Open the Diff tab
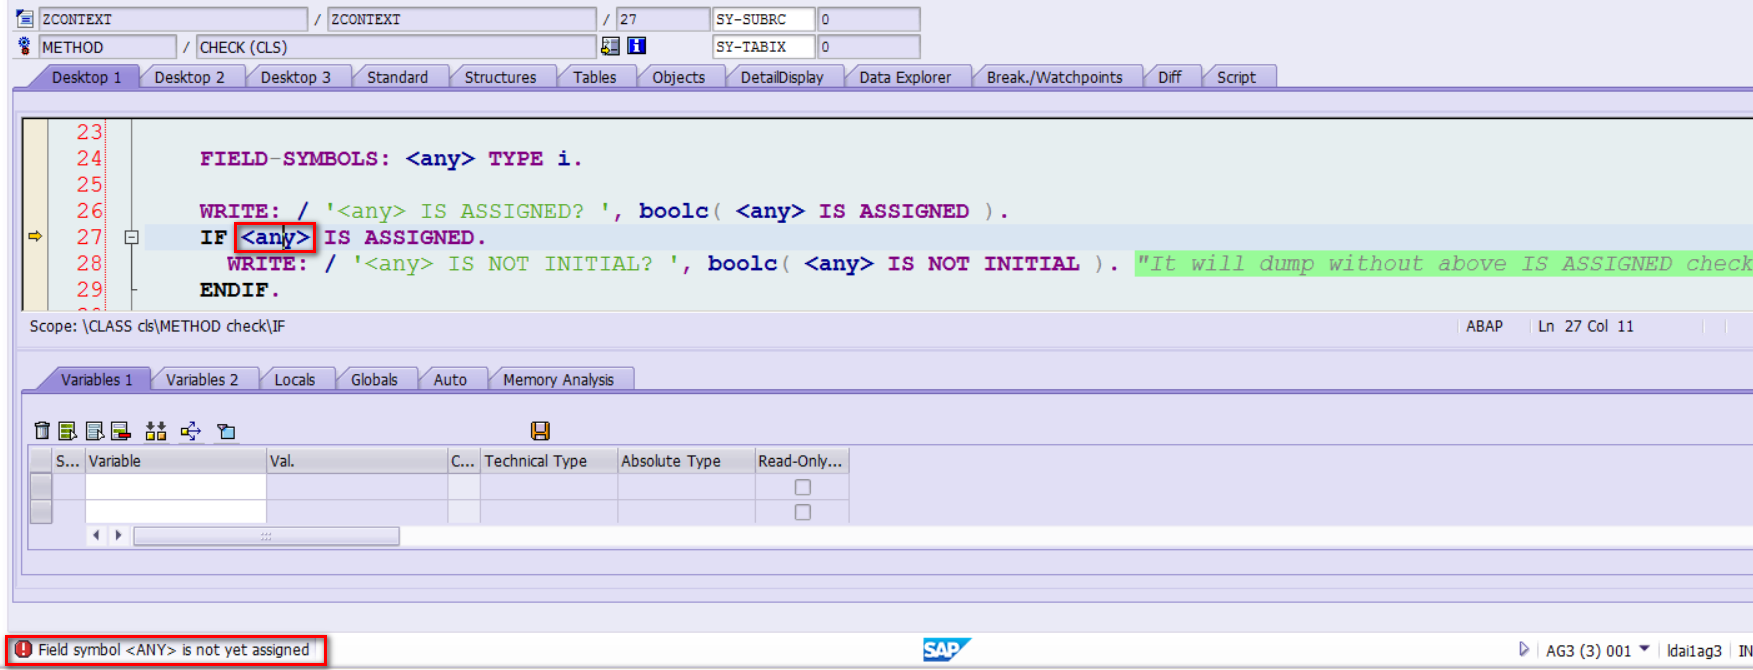This screenshot has width=1753, height=670. tap(1169, 77)
